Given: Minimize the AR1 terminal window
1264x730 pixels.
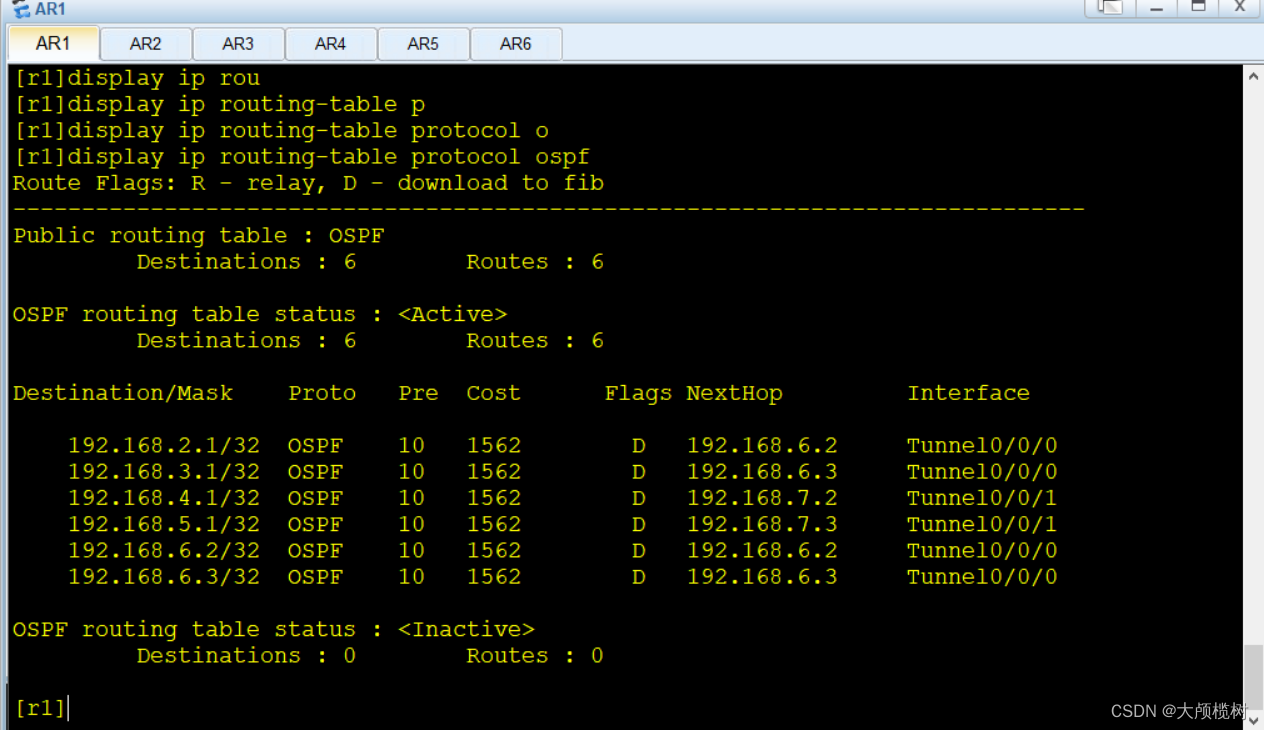Looking at the screenshot, I should pyautogui.click(x=1157, y=7).
